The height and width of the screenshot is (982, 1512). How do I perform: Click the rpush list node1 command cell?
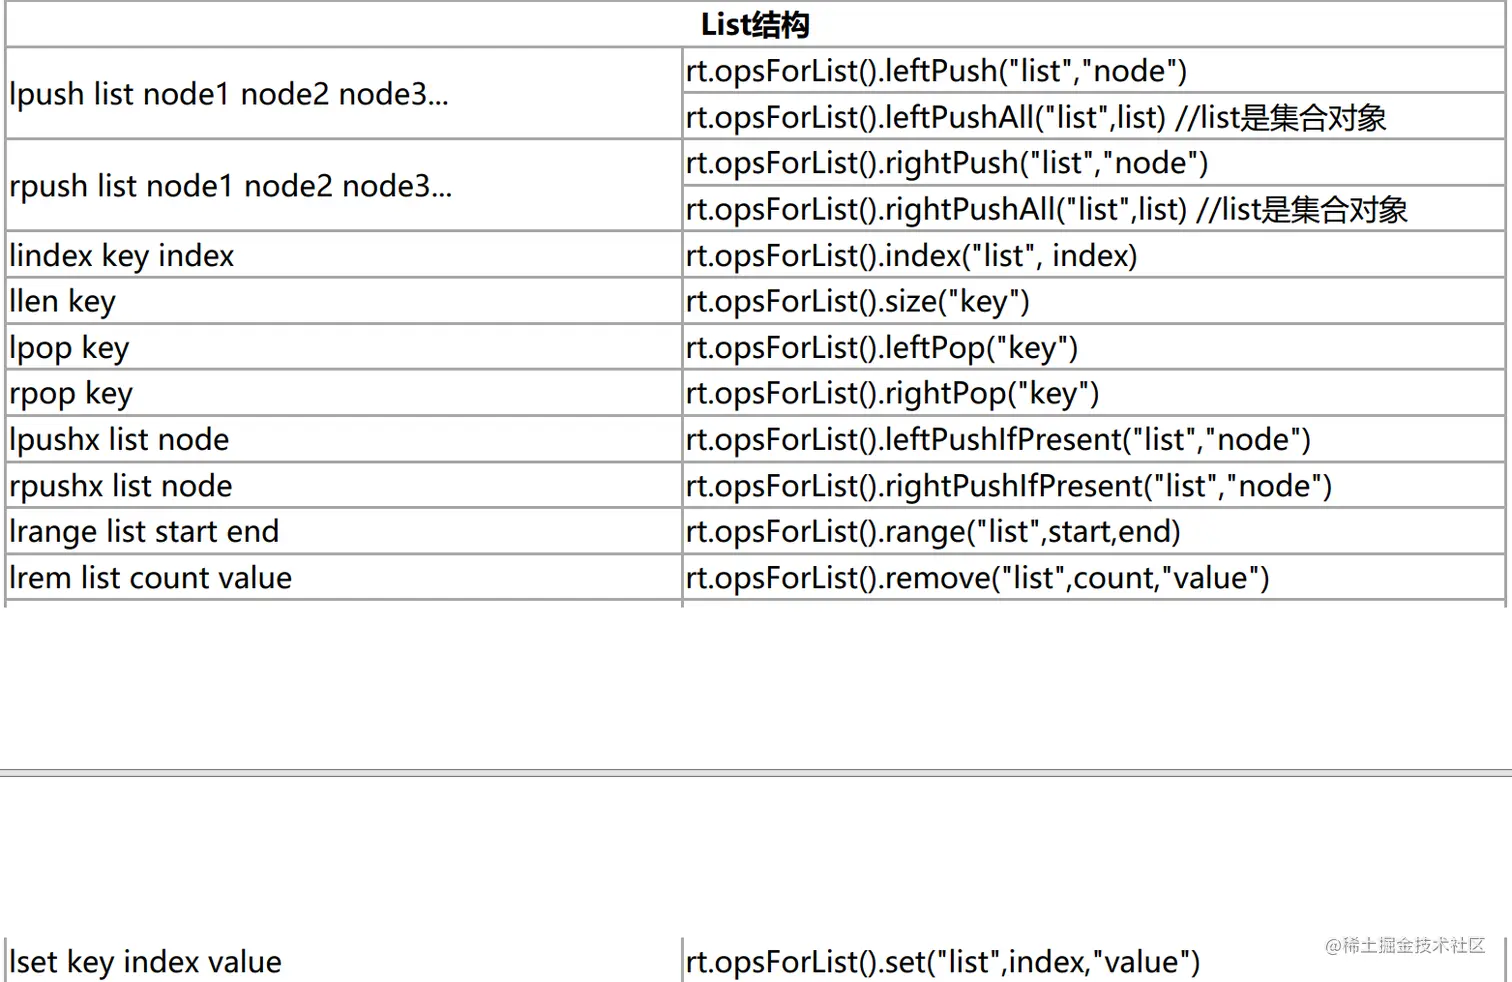click(231, 186)
